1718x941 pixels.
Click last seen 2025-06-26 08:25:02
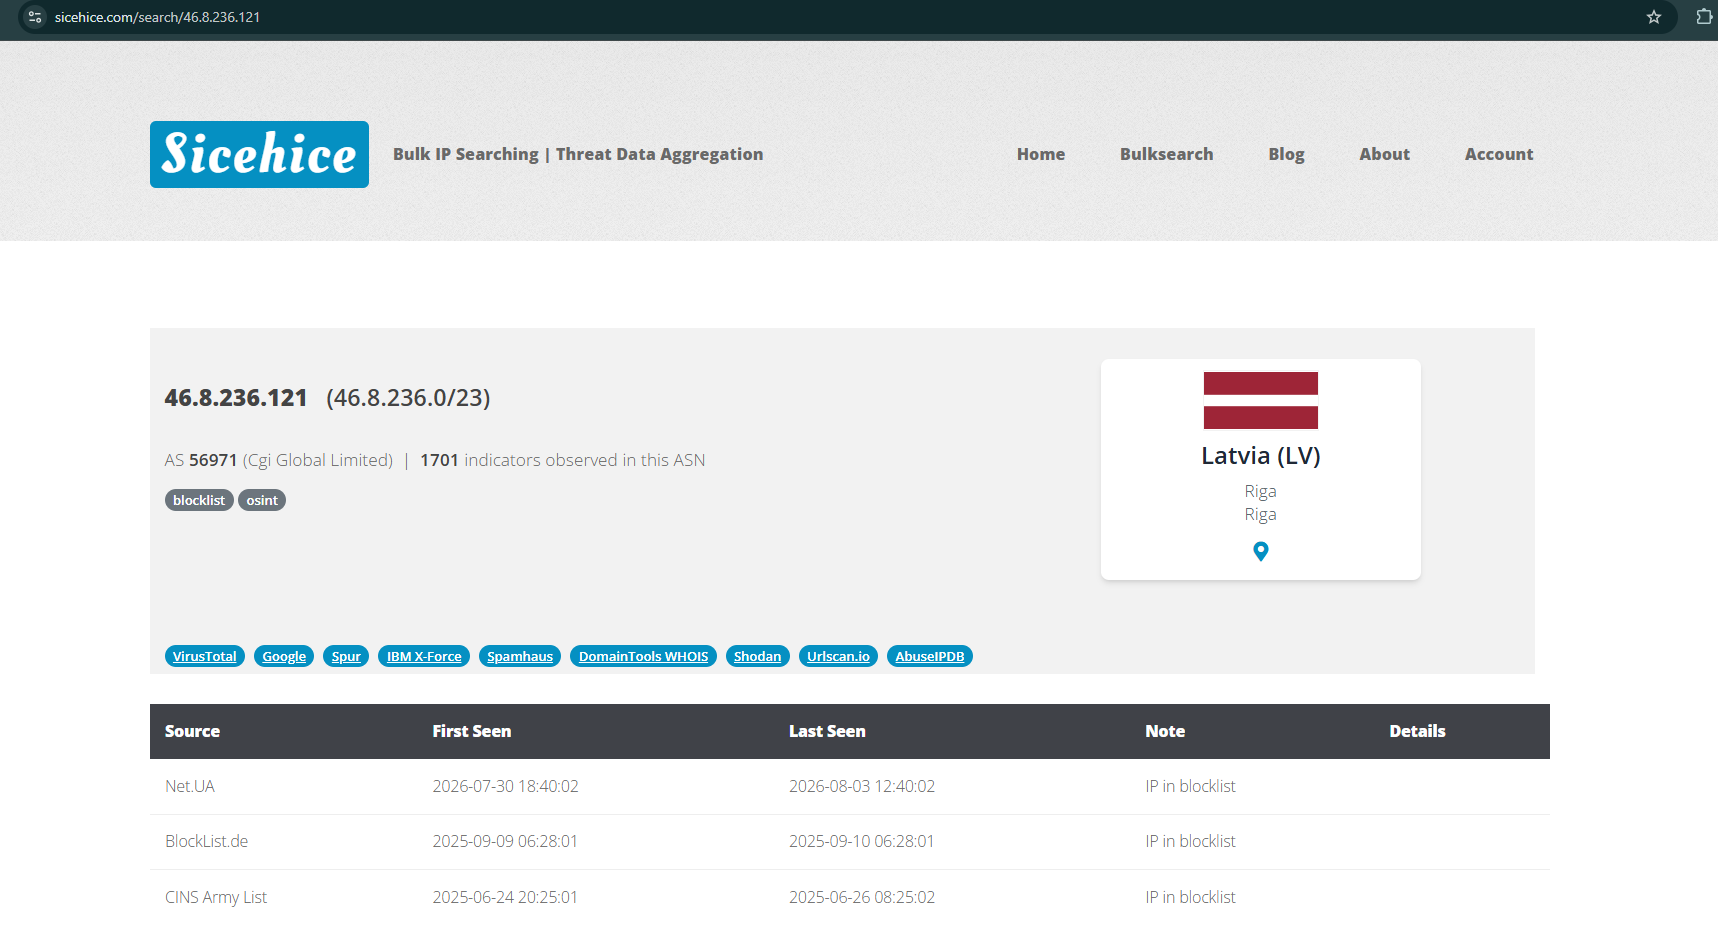(862, 897)
